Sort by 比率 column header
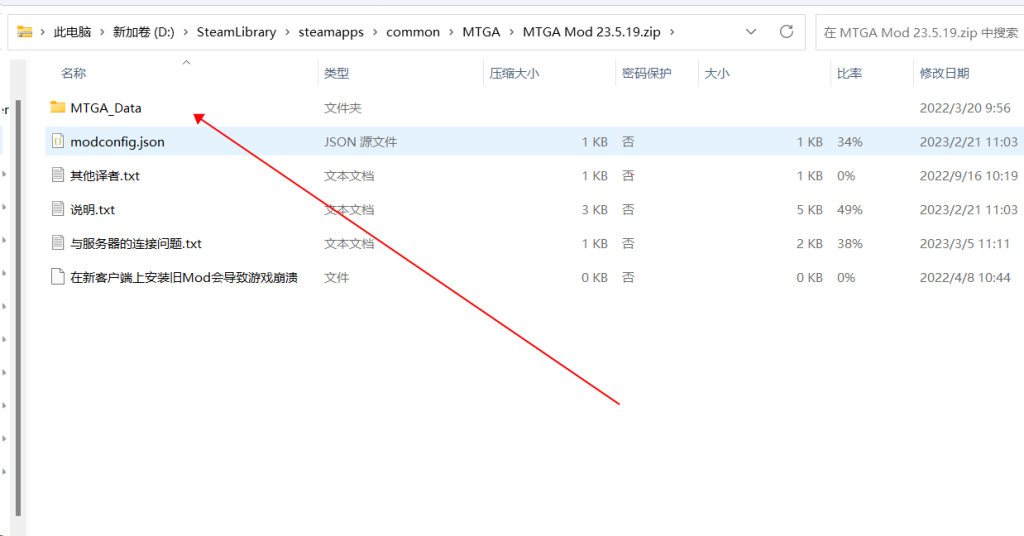 coord(849,73)
